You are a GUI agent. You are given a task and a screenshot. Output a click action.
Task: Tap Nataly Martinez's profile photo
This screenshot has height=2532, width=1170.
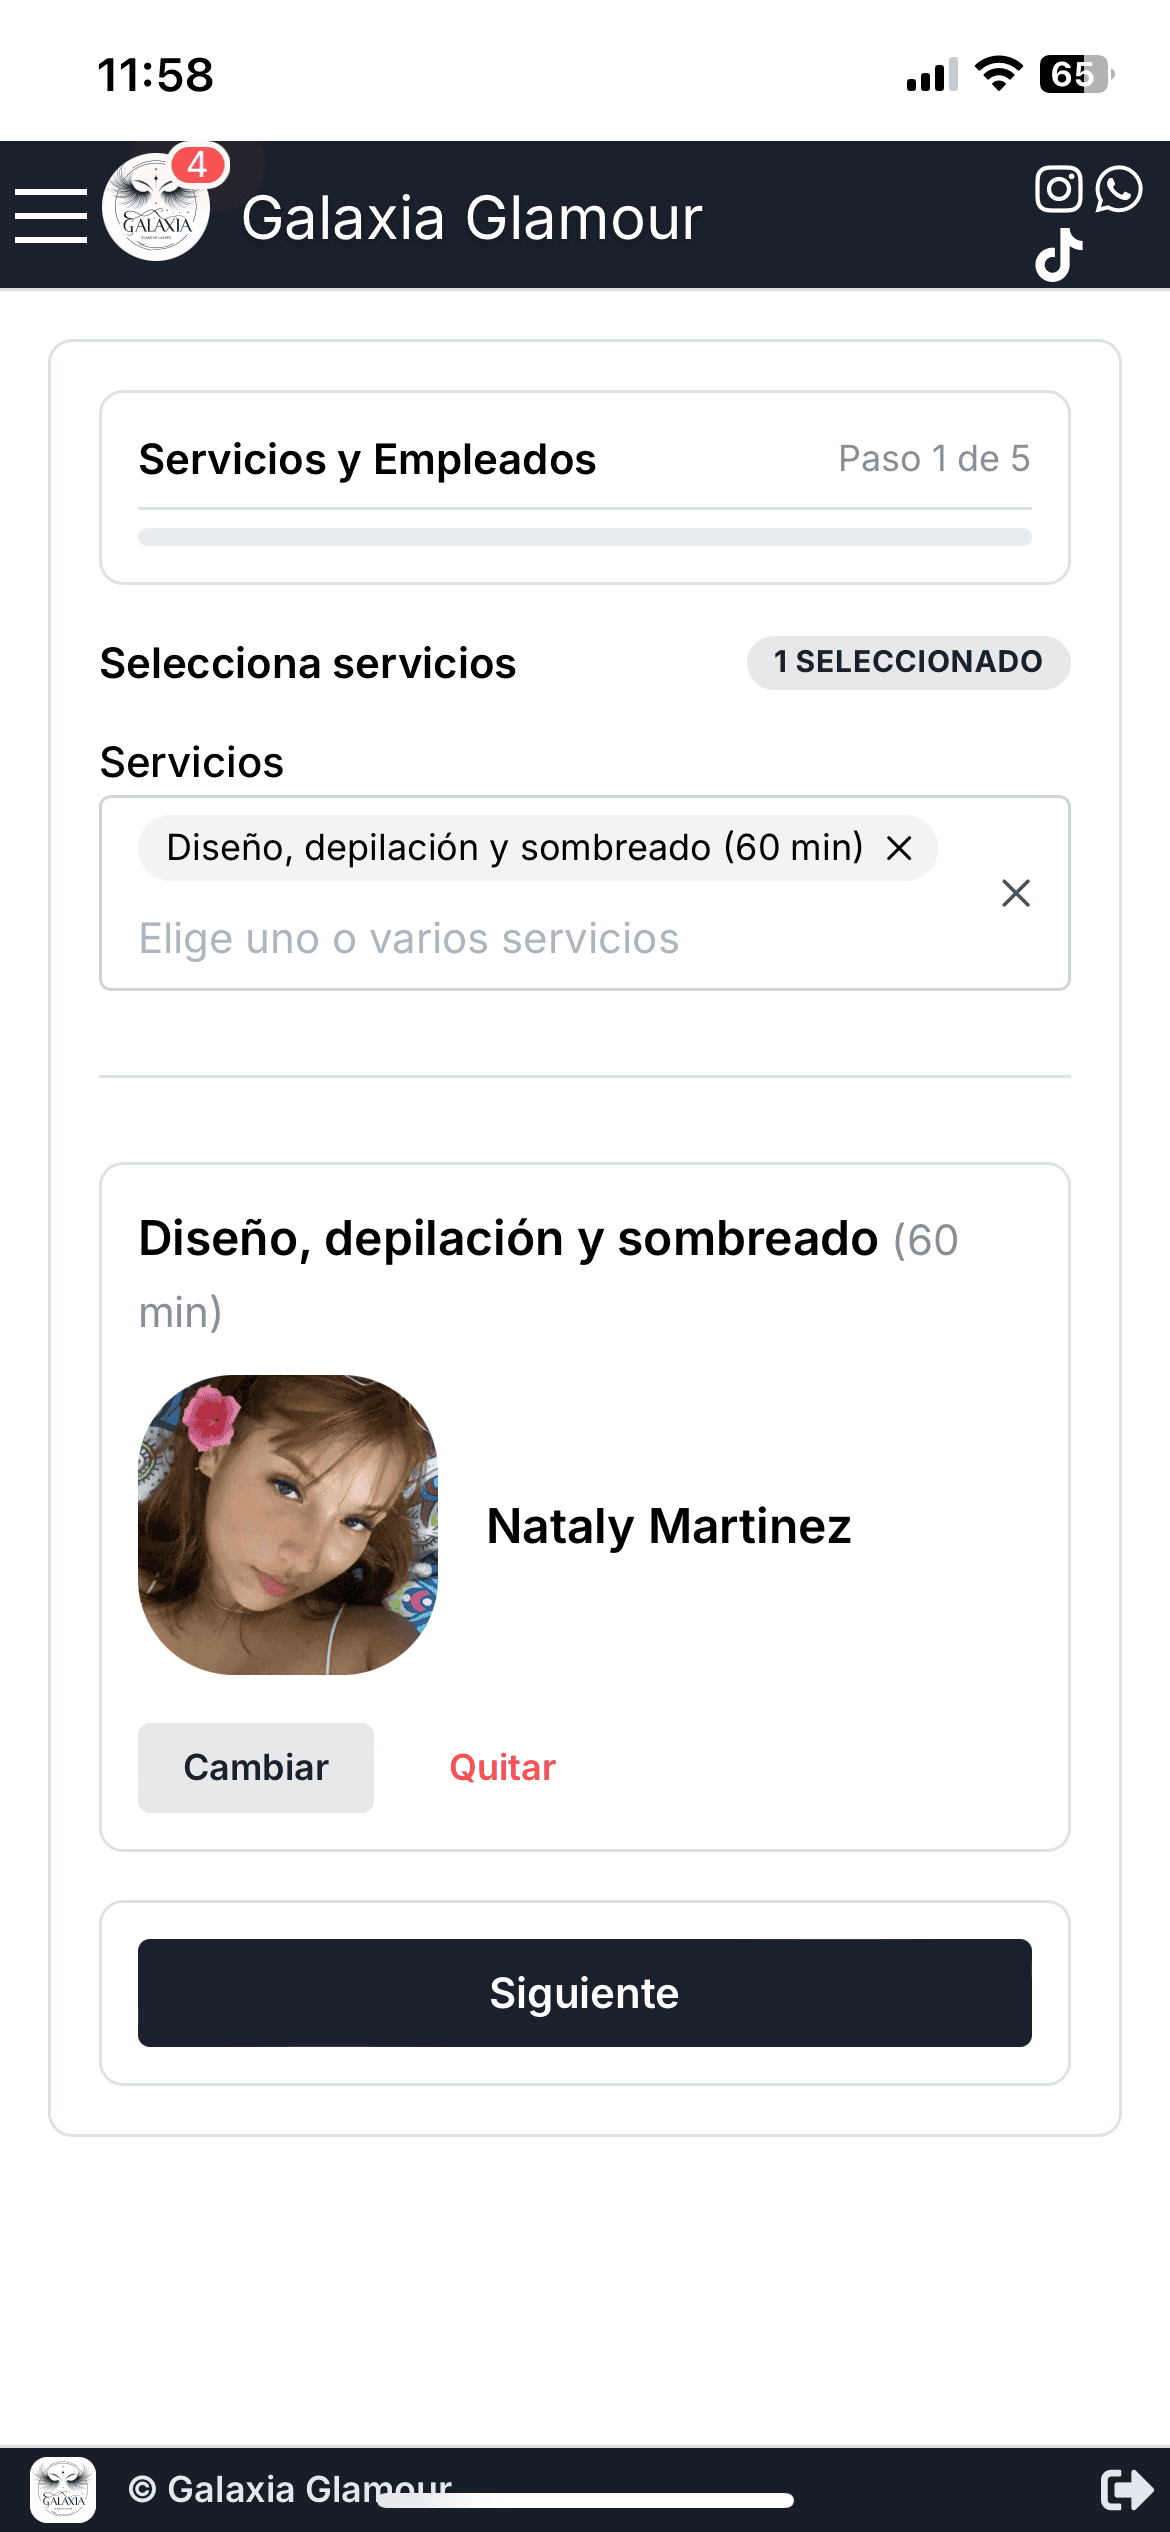tap(288, 1524)
